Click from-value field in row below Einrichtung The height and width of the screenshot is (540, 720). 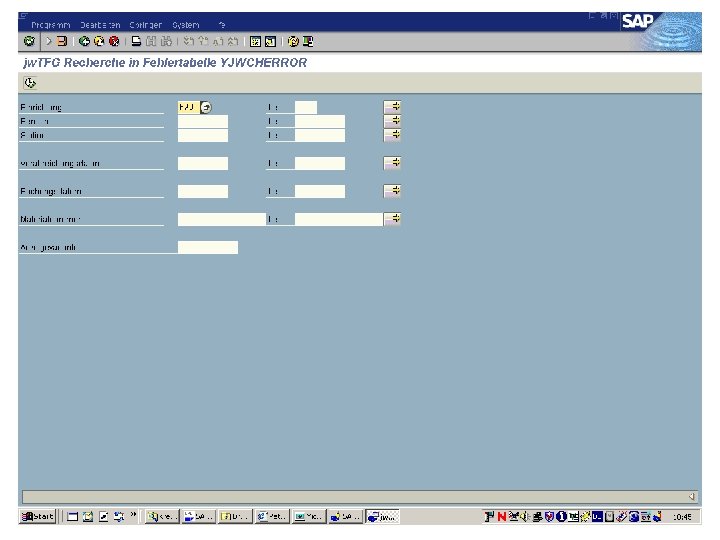[x=202, y=121]
